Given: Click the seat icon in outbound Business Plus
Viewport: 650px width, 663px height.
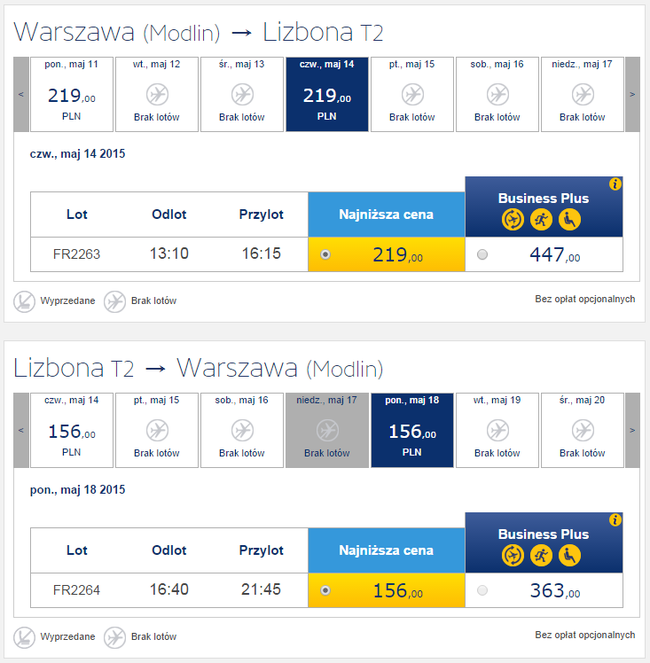Looking at the screenshot, I should pyautogui.click(x=569, y=219).
